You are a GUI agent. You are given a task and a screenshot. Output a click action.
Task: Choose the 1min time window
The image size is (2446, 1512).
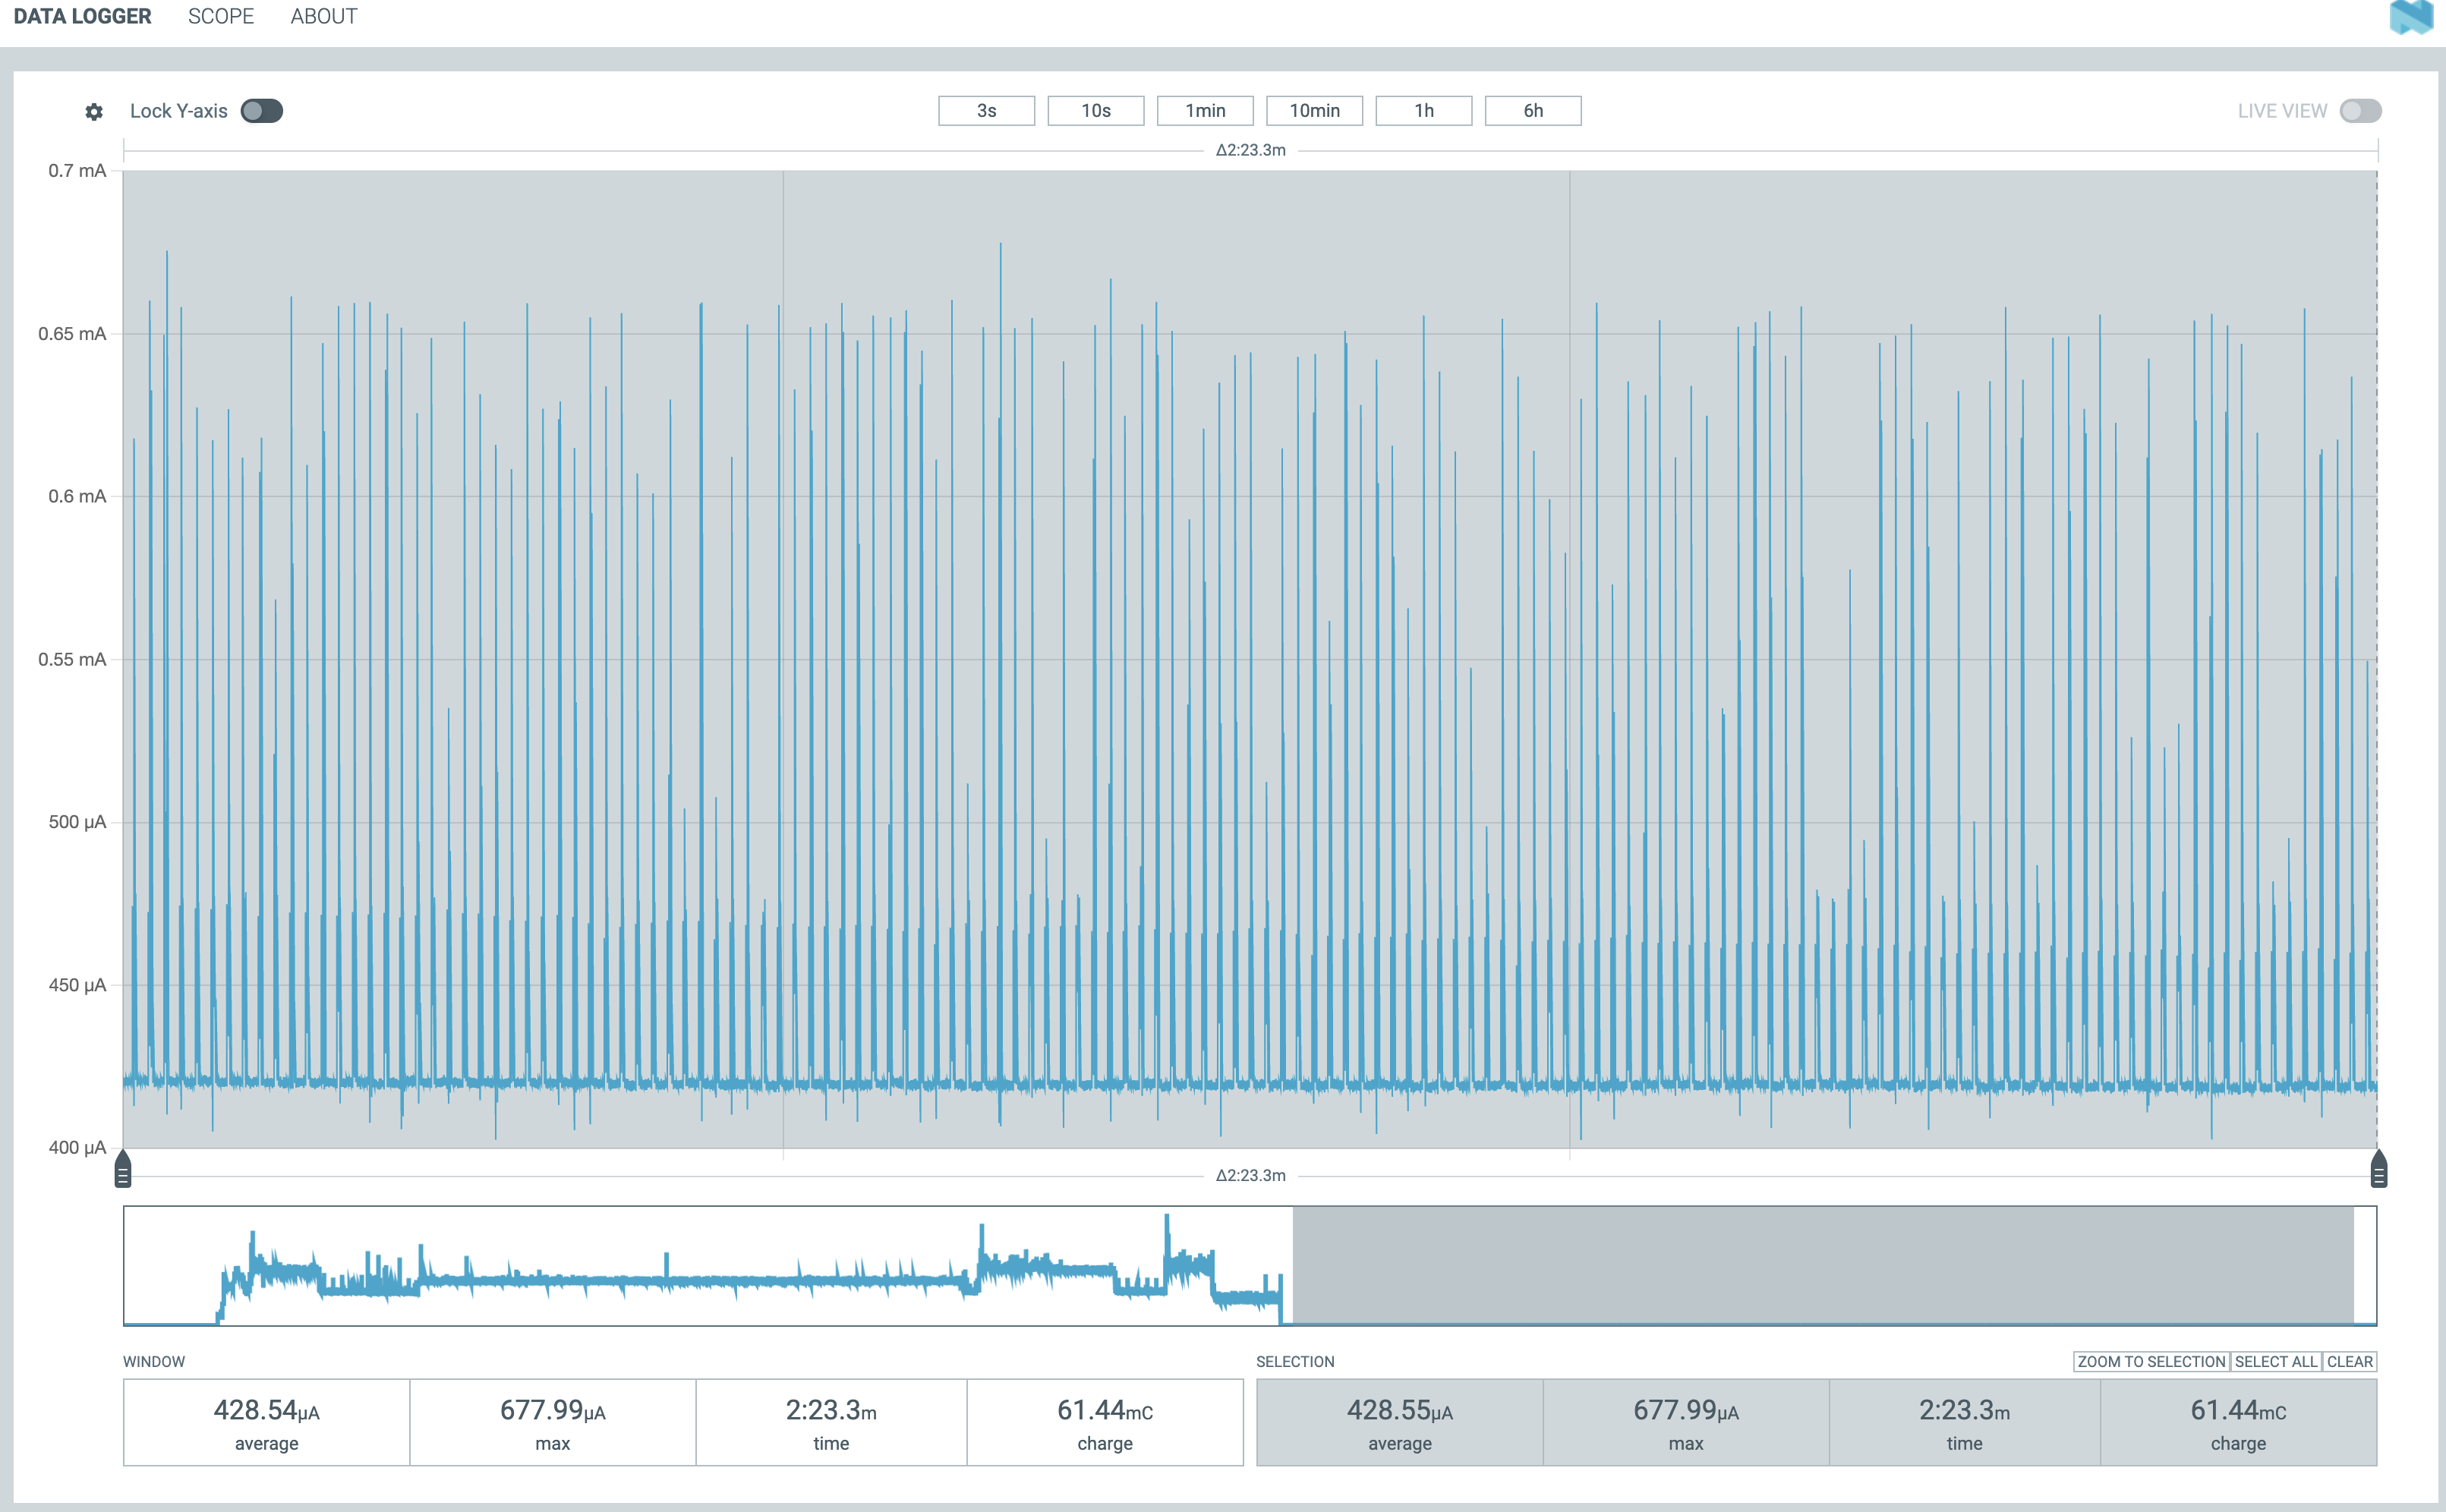click(x=1205, y=111)
